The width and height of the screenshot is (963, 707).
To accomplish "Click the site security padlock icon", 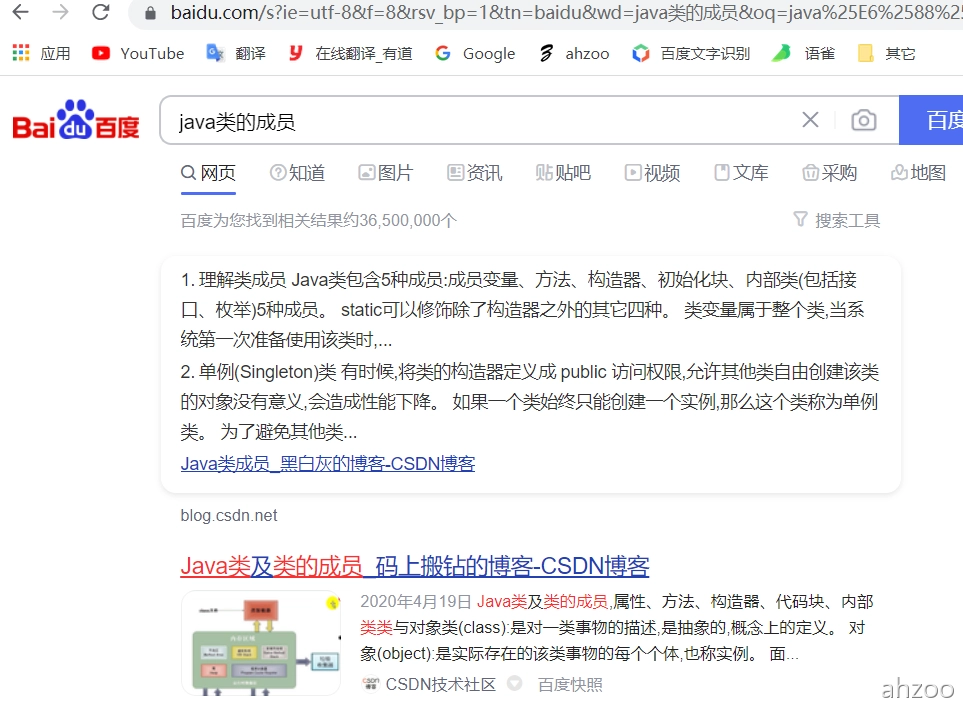I will pyautogui.click(x=150, y=15).
